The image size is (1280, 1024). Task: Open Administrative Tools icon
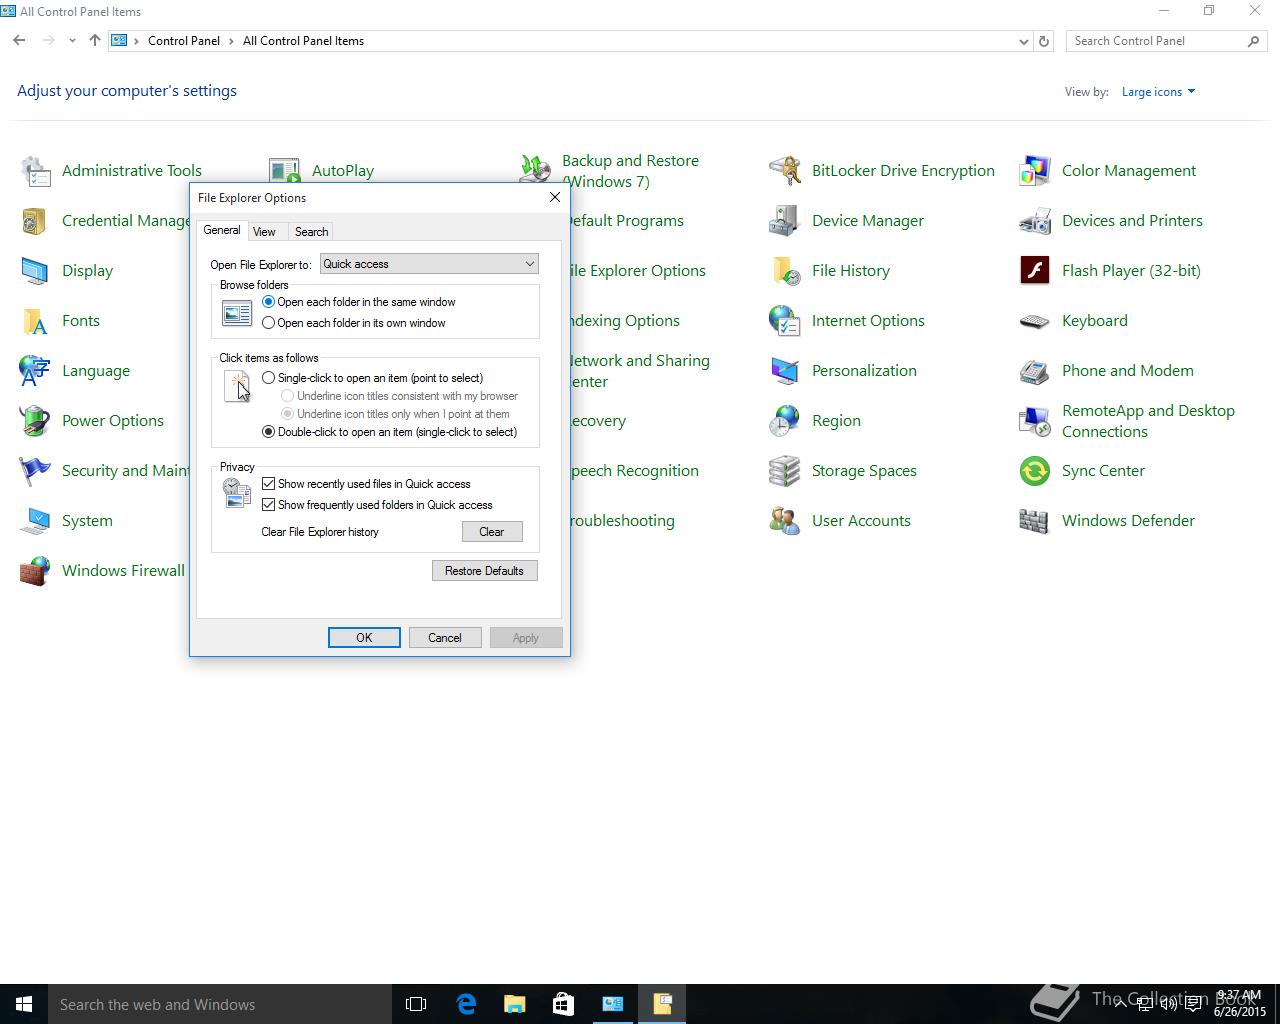[x=35, y=171]
